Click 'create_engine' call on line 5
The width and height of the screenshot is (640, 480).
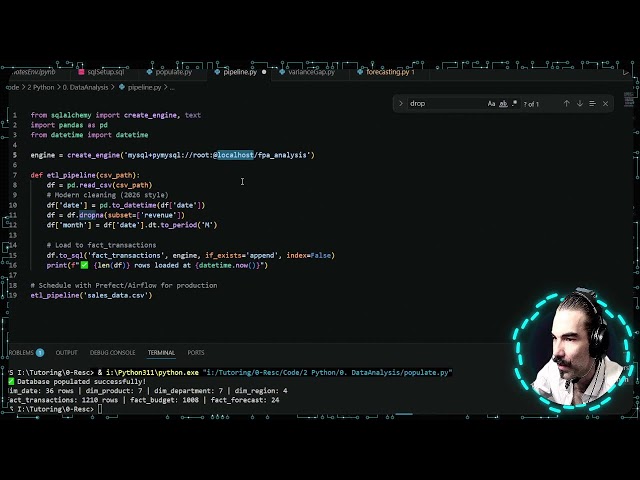click(x=93, y=155)
